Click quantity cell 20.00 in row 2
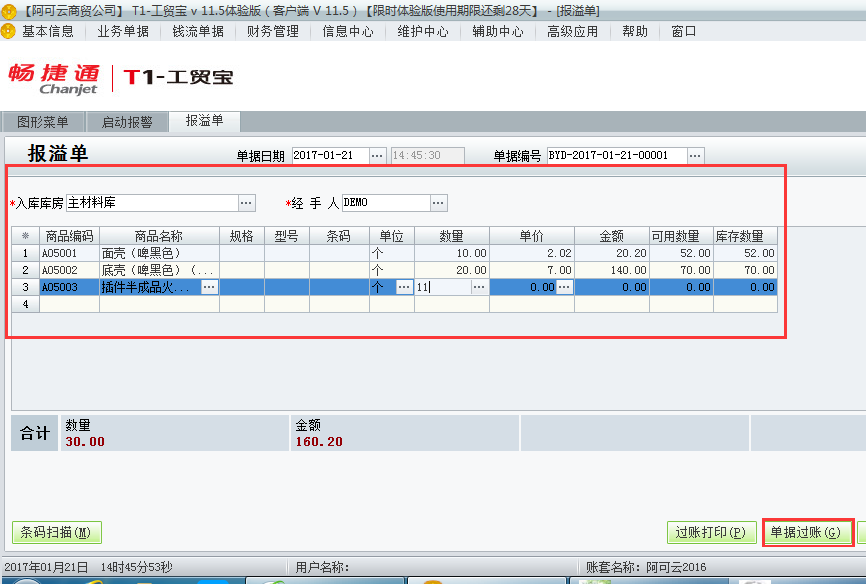The height and width of the screenshot is (584, 866). [452, 270]
